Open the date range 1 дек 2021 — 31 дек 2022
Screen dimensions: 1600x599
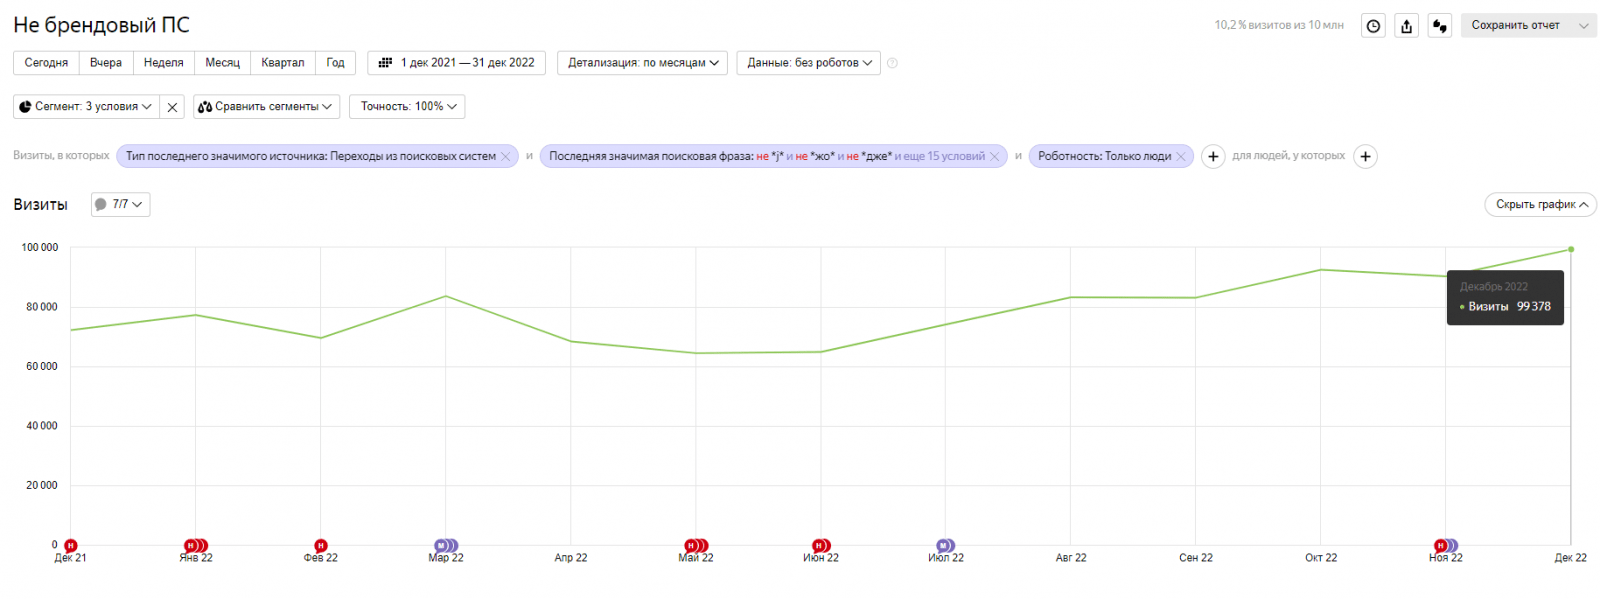(457, 63)
